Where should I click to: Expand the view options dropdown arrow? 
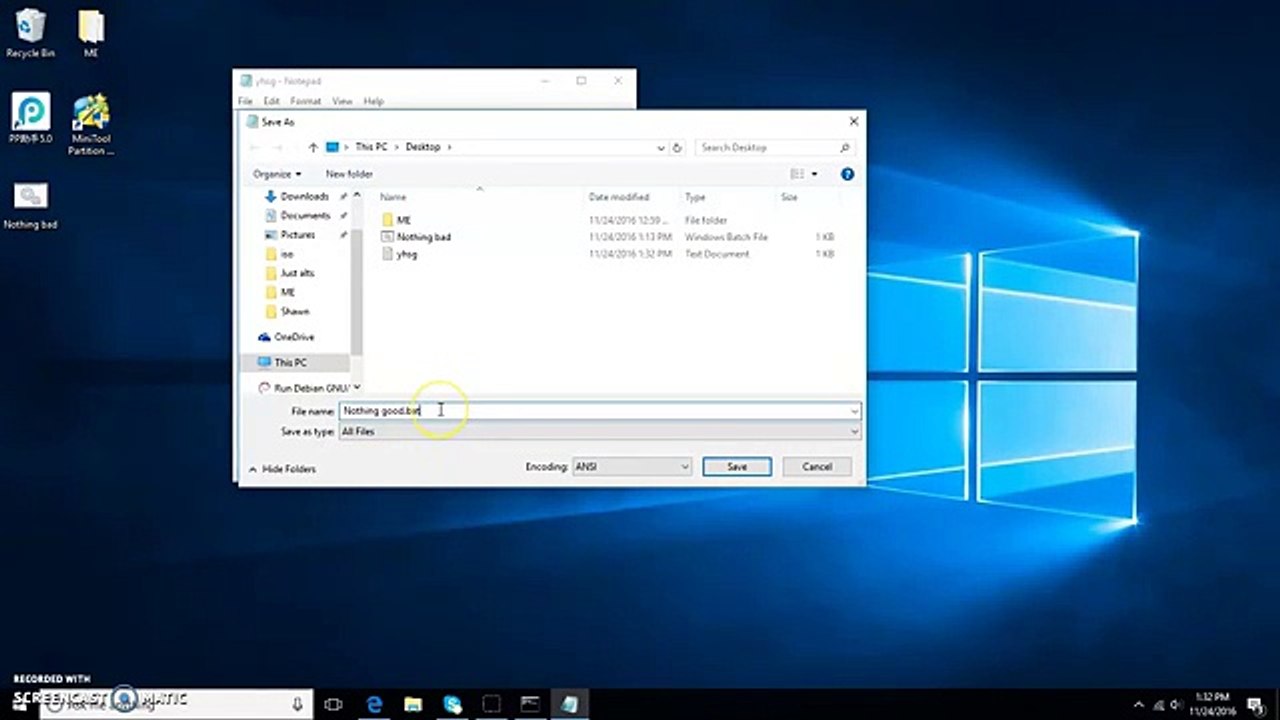pyautogui.click(x=814, y=174)
